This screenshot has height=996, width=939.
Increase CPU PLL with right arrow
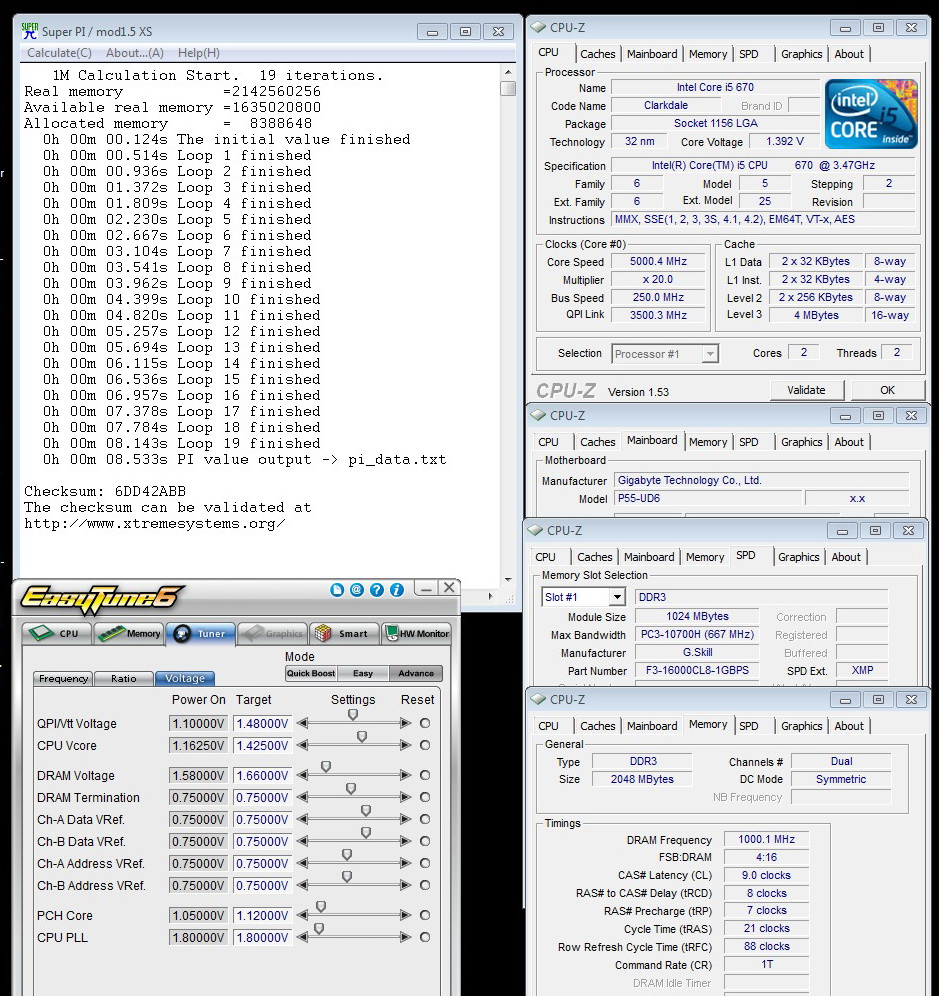coord(405,937)
